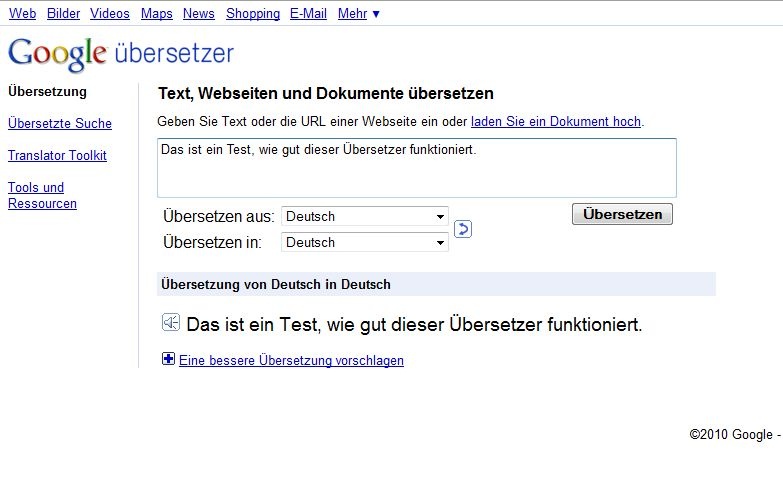Click the Übersetzen button
The image size is (783, 491).
[622, 214]
